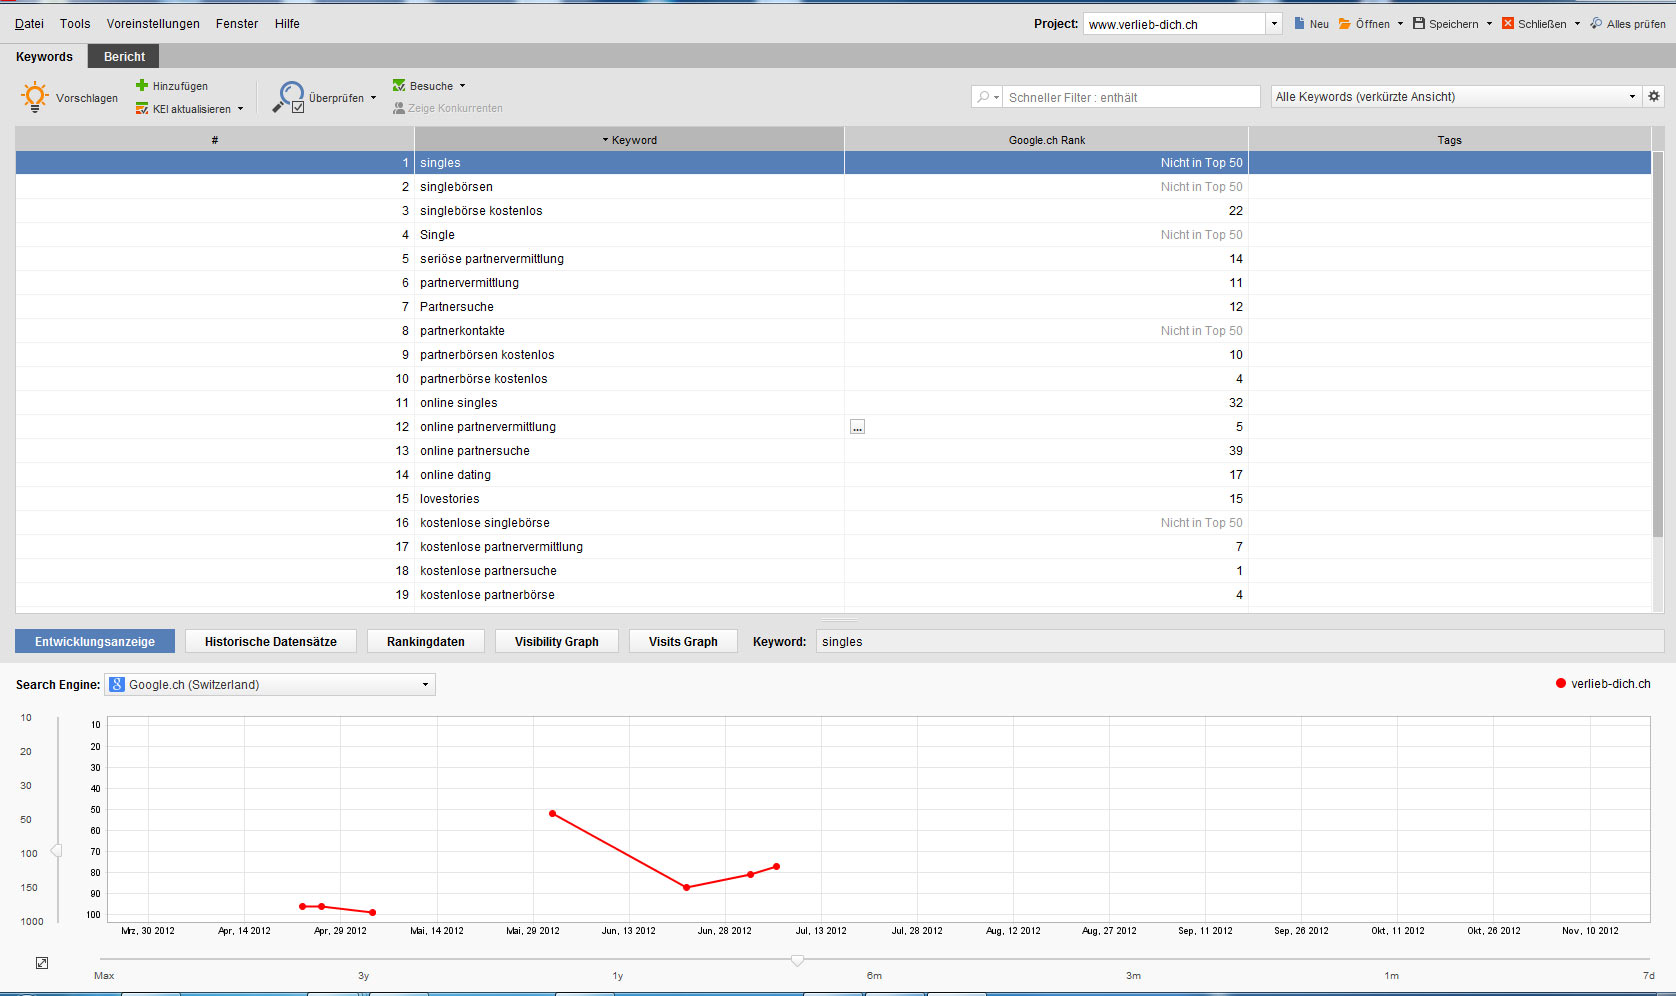Click the time range slider handle
The height and width of the screenshot is (996, 1676).
point(797,960)
